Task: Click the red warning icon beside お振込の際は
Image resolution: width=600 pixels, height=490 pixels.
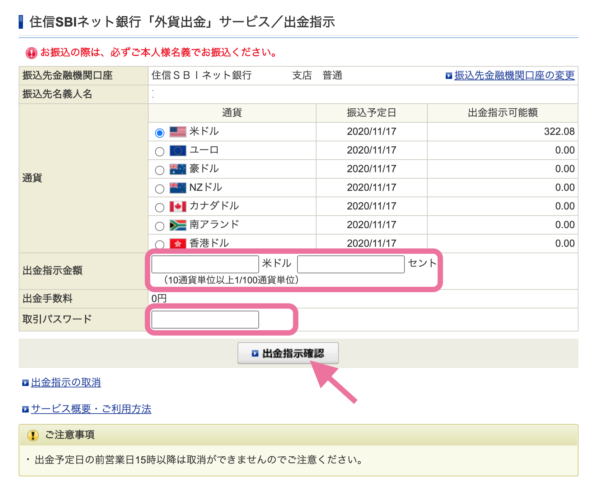Action: pos(31,53)
